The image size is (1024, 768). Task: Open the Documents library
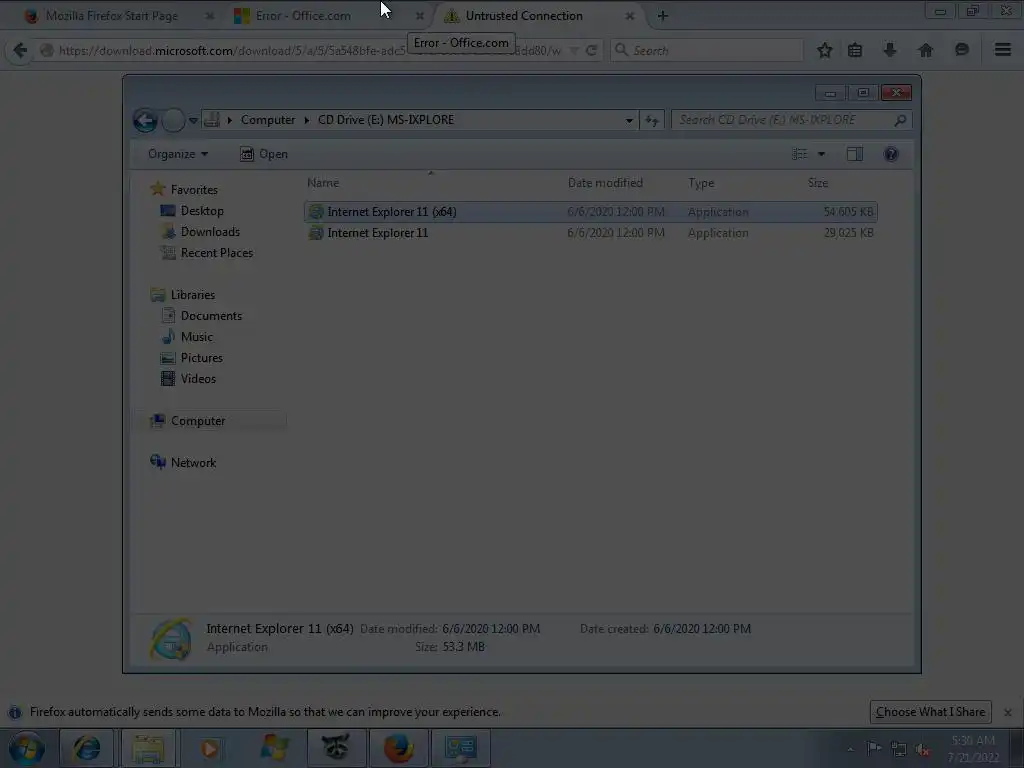[211, 316]
